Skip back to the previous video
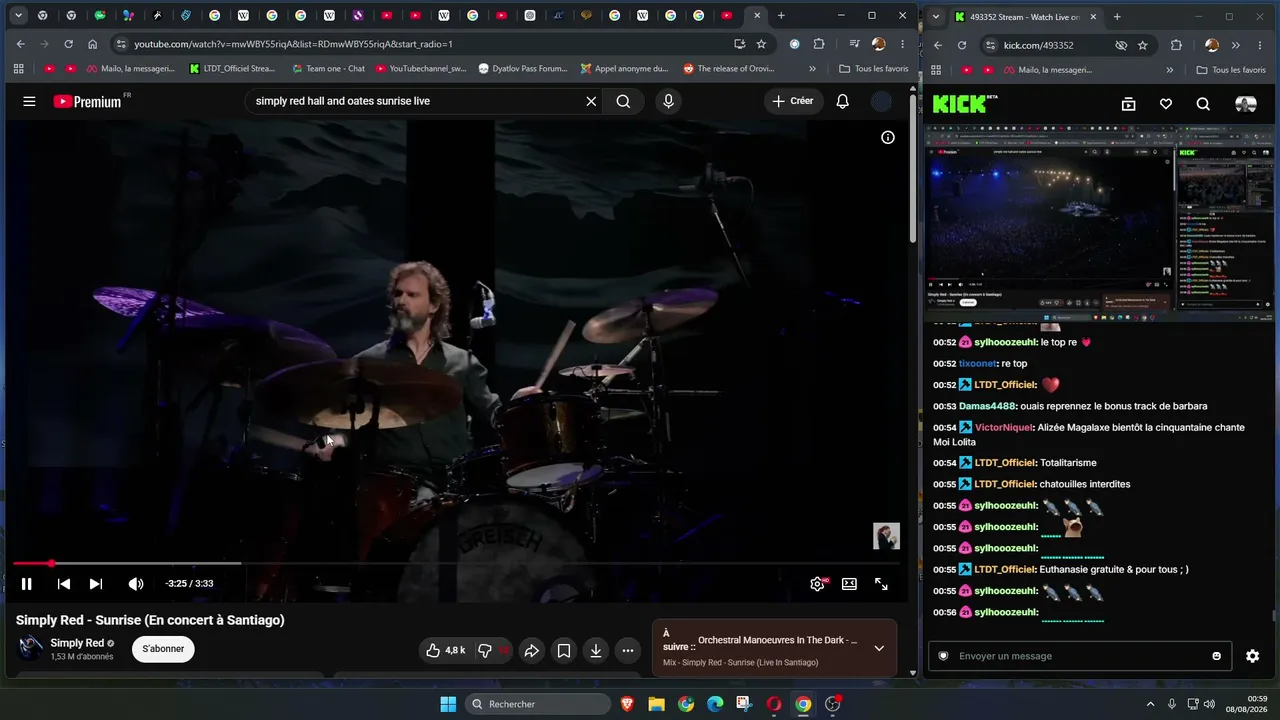The image size is (1280, 720). tap(63, 584)
